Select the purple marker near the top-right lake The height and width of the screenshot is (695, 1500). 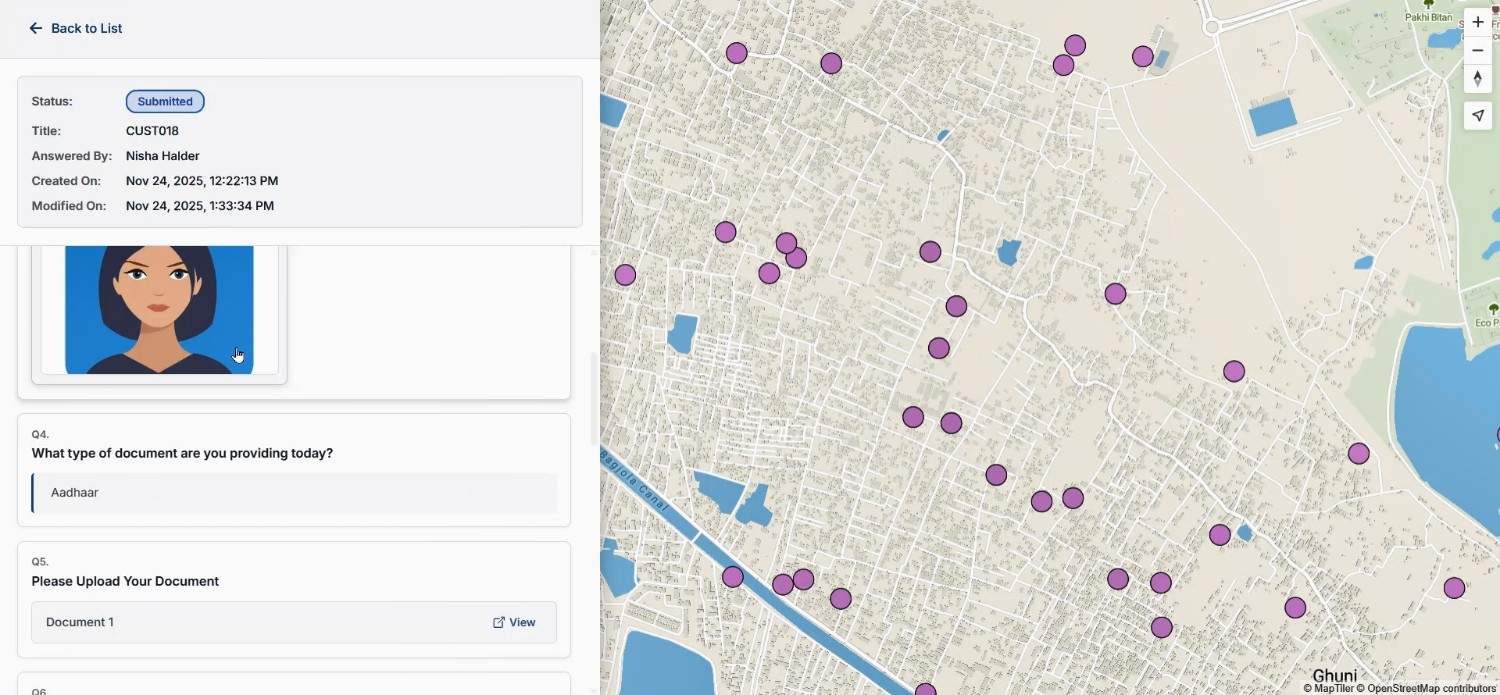point(1142,57)
